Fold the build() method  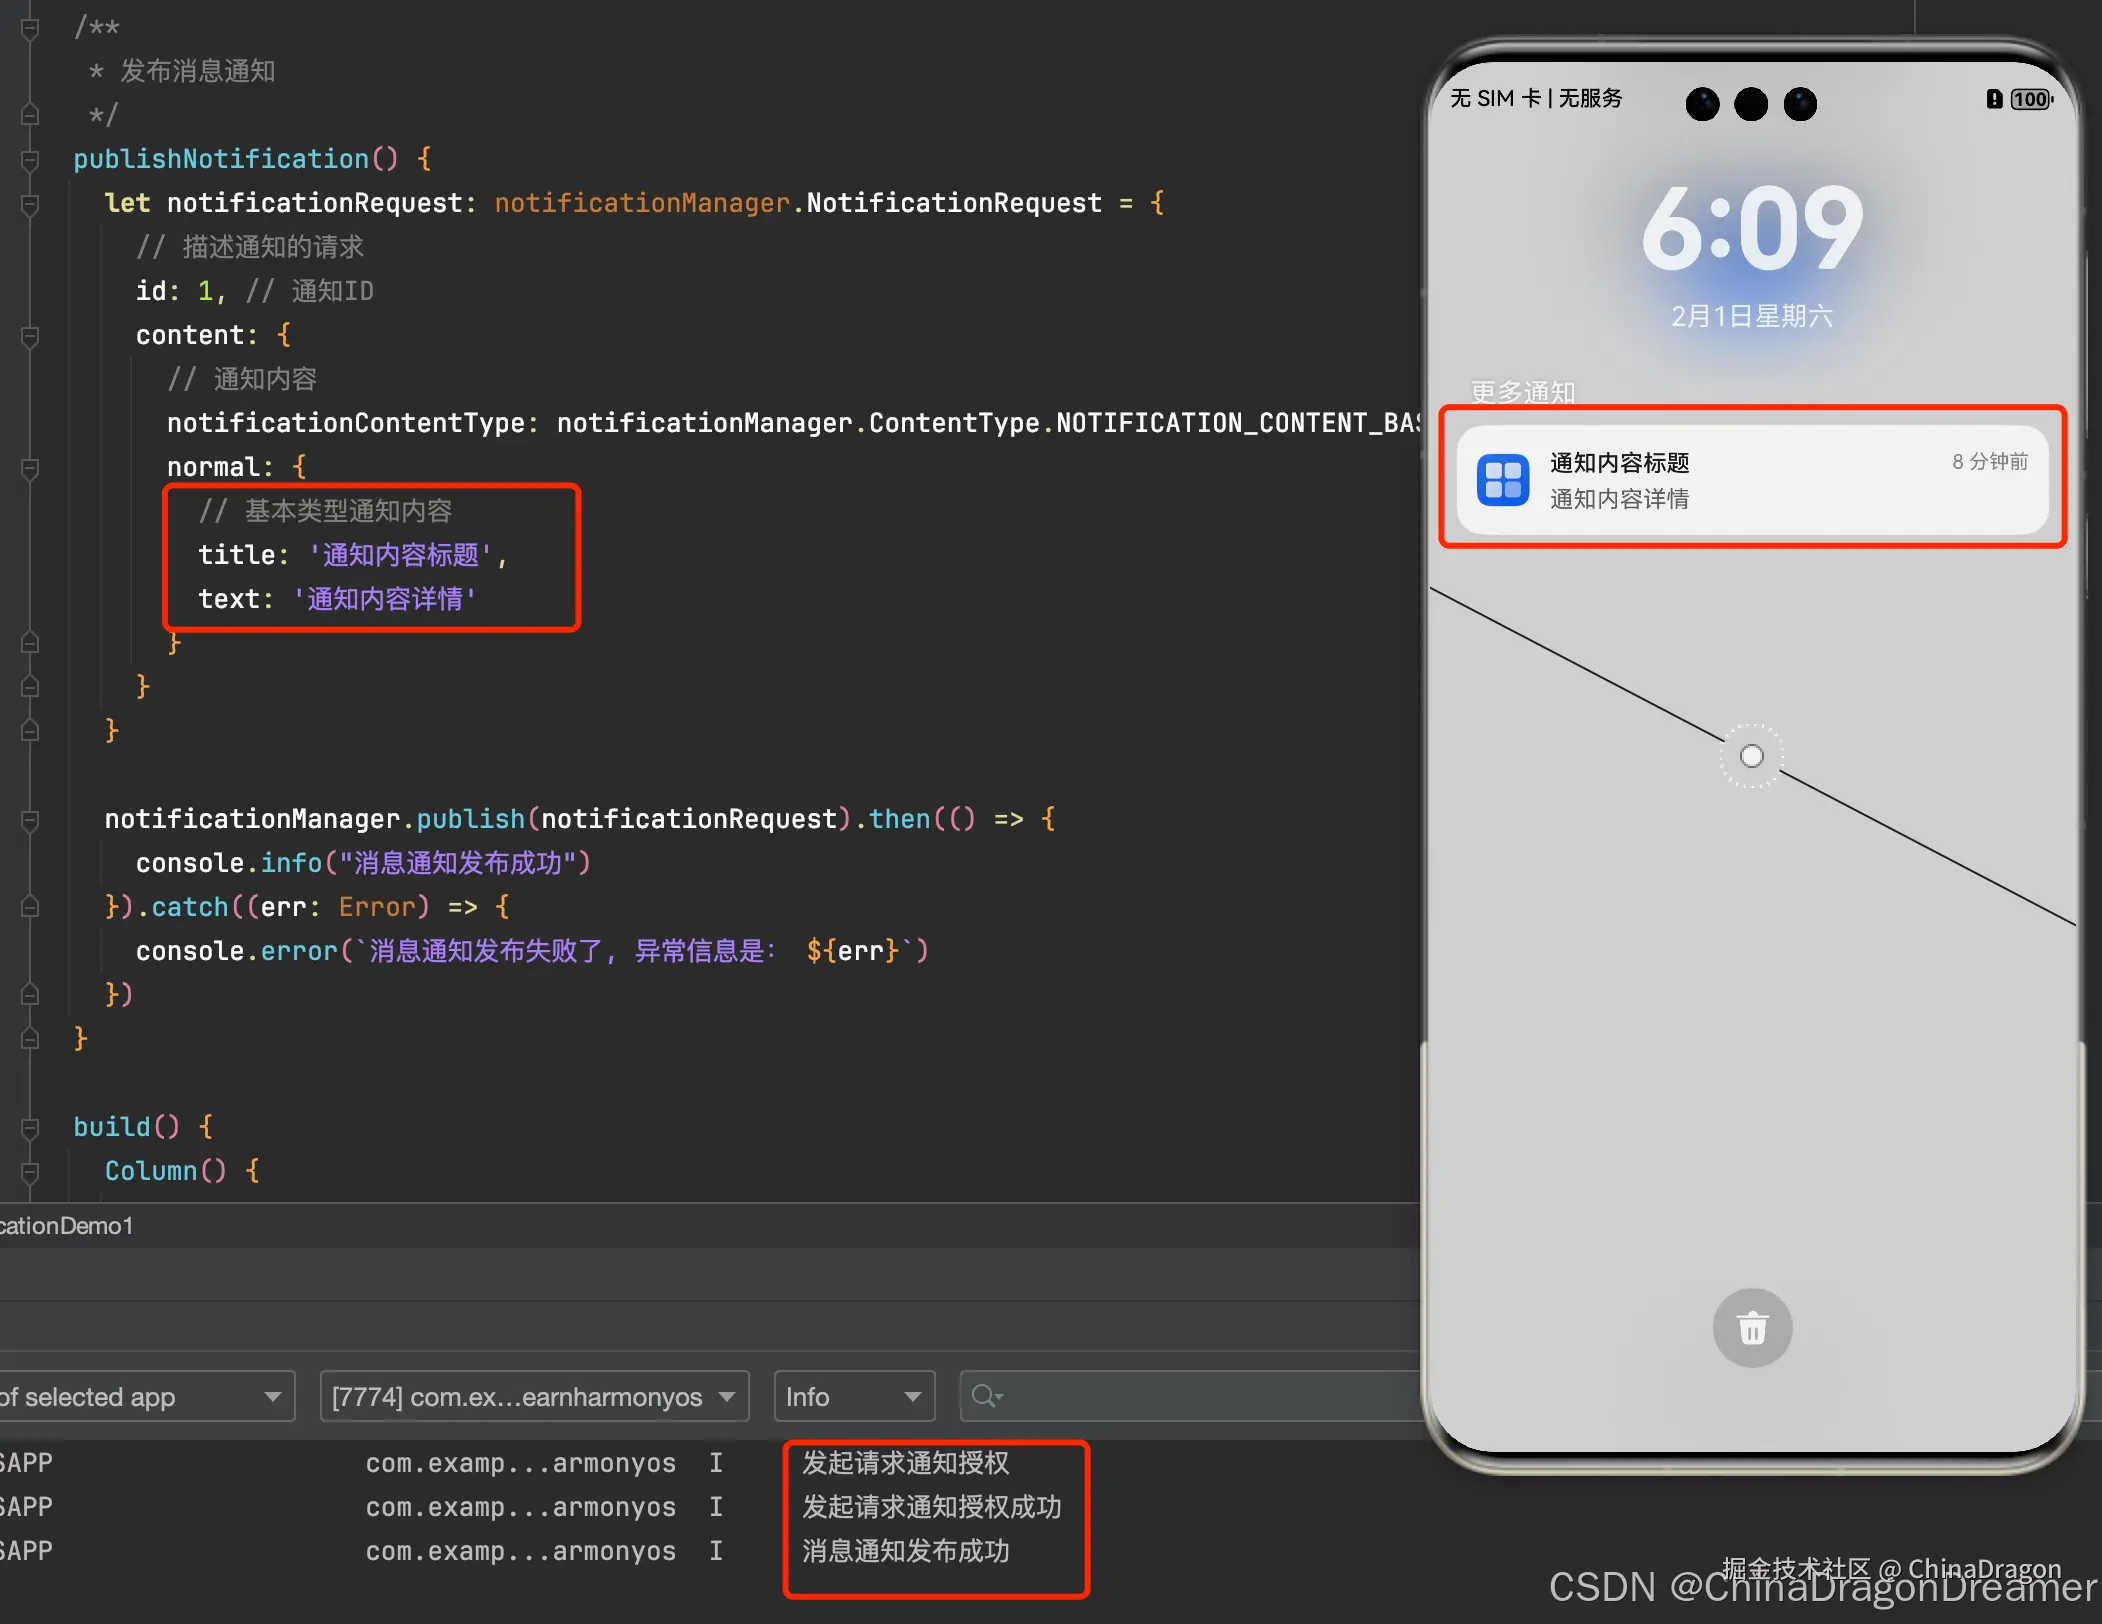pyautogui.click(x=30, y=1127)
